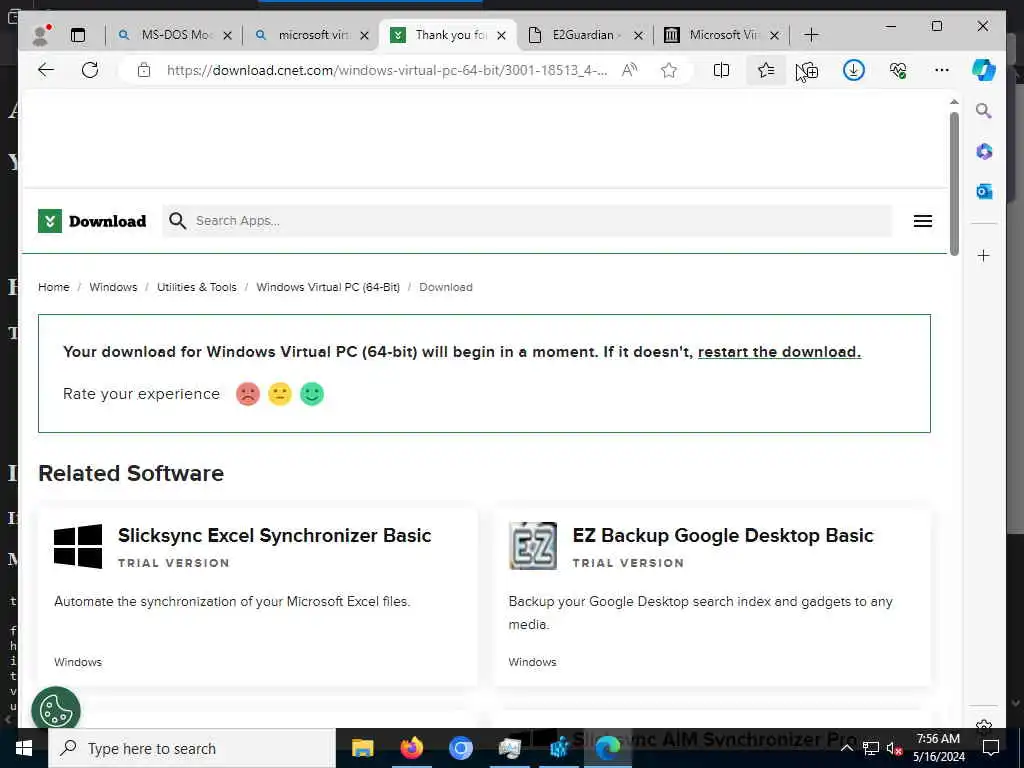Open Utilities & Tools breadcrumb

click(x=197, y=287)
